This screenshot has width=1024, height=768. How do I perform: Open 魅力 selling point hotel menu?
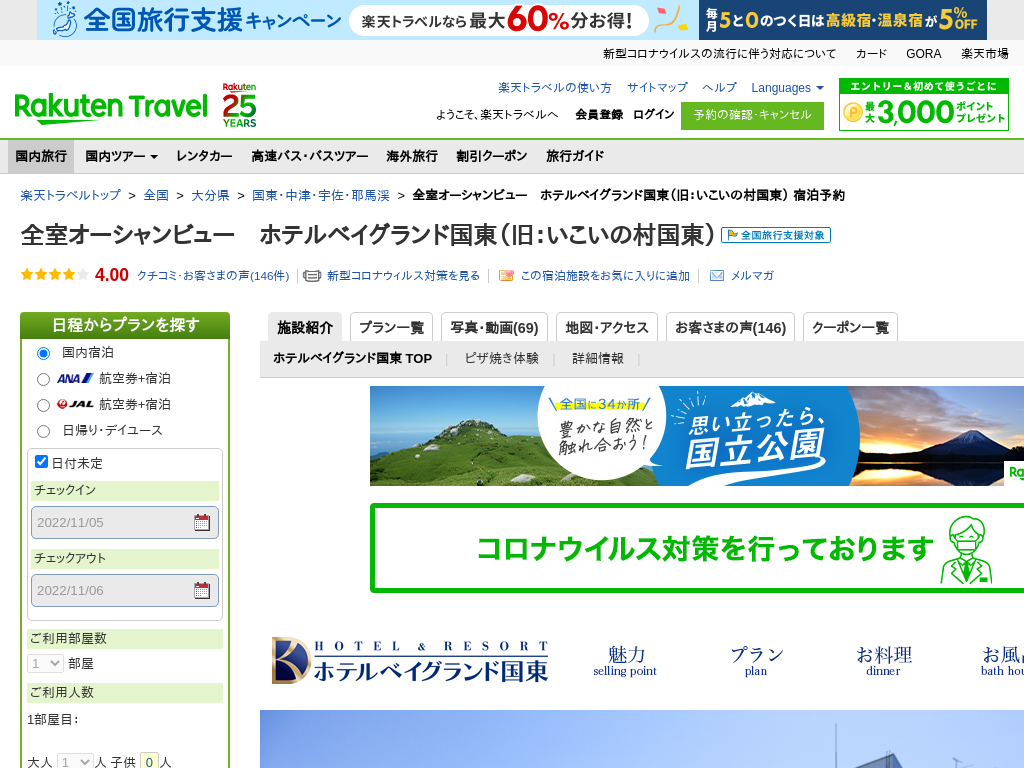(x=625, y=661)
